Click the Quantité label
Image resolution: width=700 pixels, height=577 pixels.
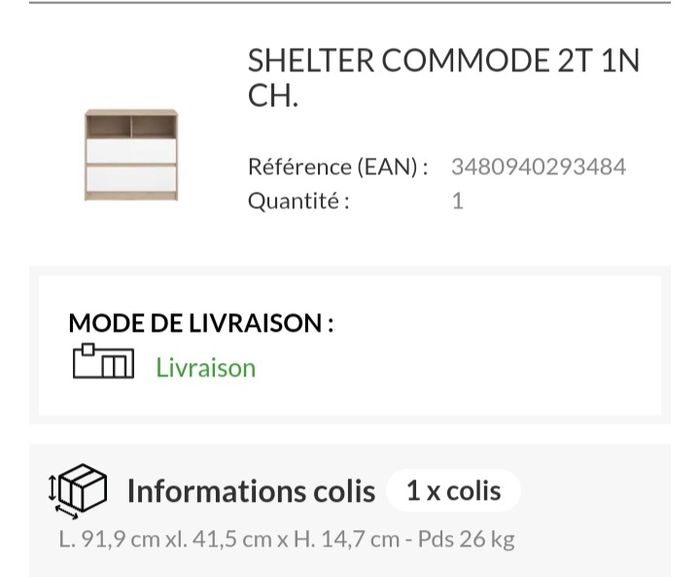(x=298, y=201)
